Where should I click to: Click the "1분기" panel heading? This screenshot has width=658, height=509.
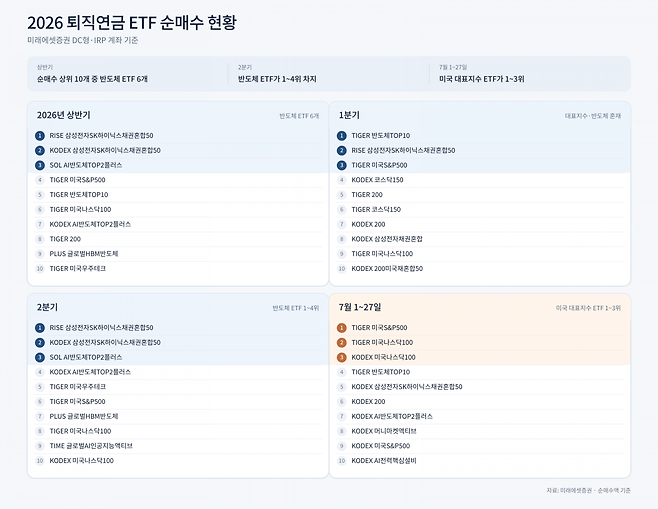(349, 115)
